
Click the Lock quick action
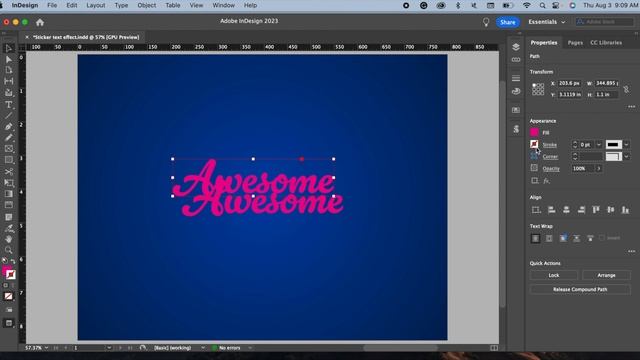click(553, 275)
